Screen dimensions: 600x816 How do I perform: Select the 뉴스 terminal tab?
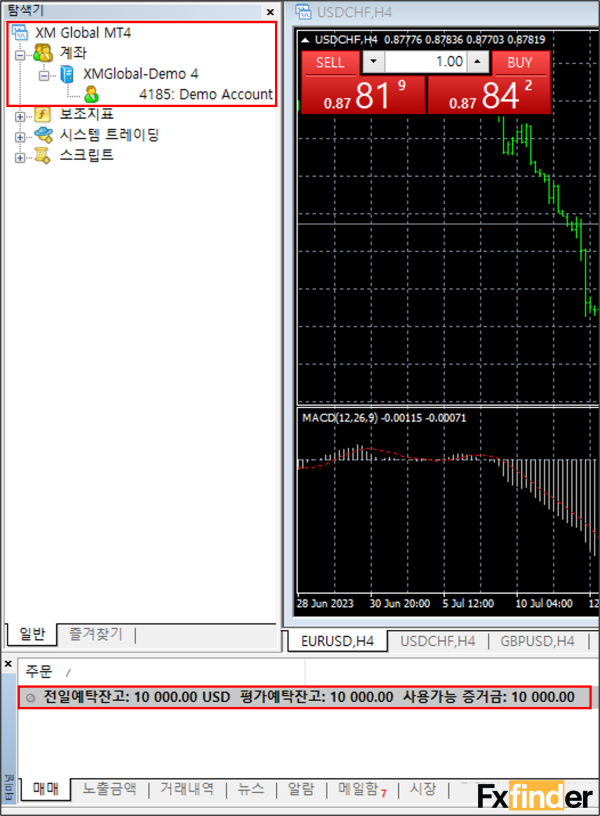[x=251, y=789]
